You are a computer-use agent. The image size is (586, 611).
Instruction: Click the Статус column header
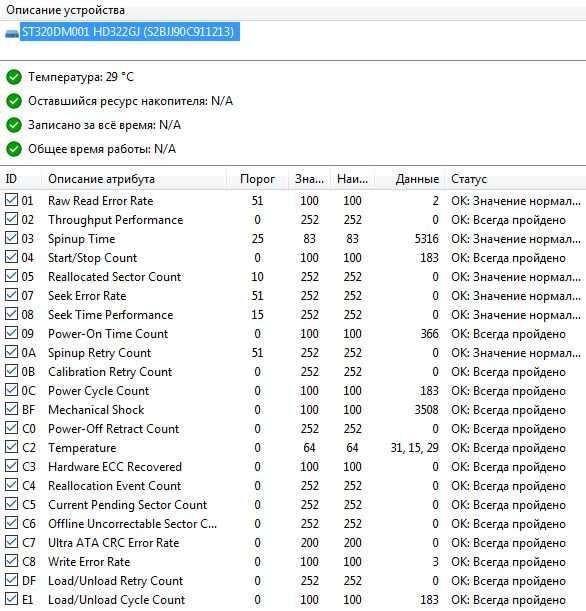[x=515, y=179]
